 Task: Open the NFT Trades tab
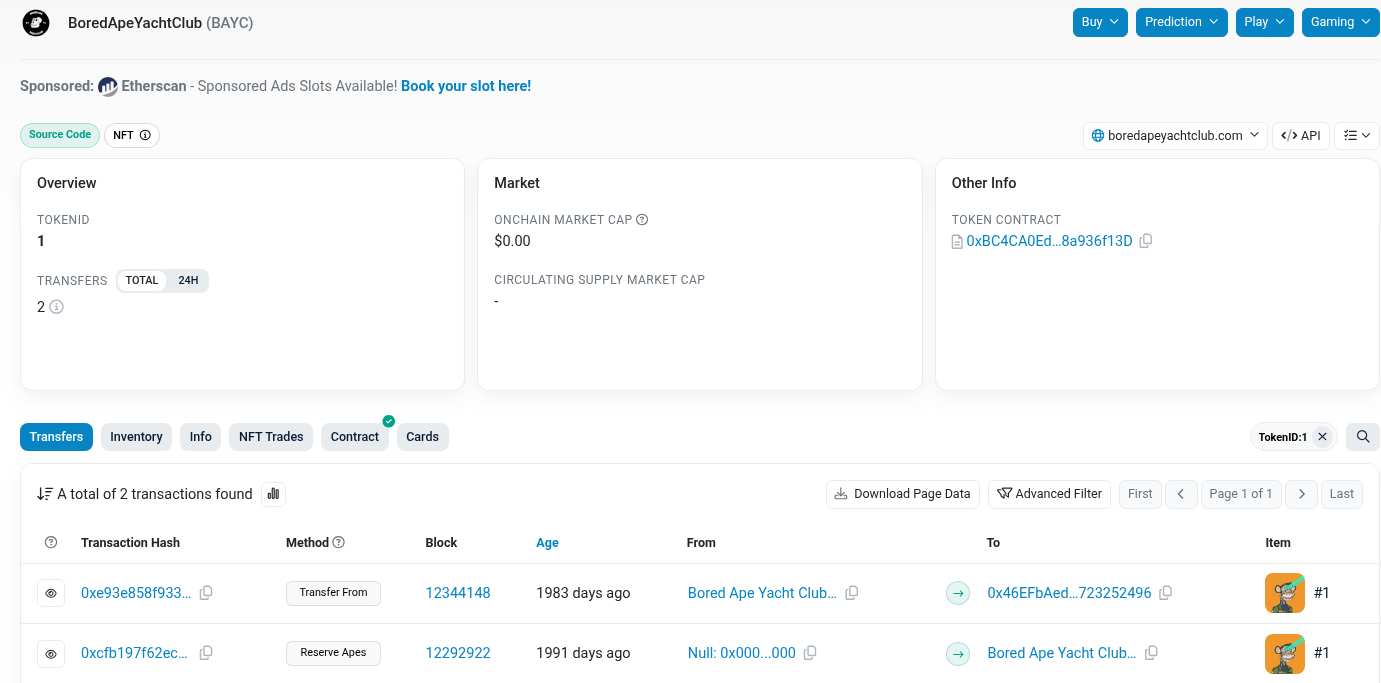[271, 437]
